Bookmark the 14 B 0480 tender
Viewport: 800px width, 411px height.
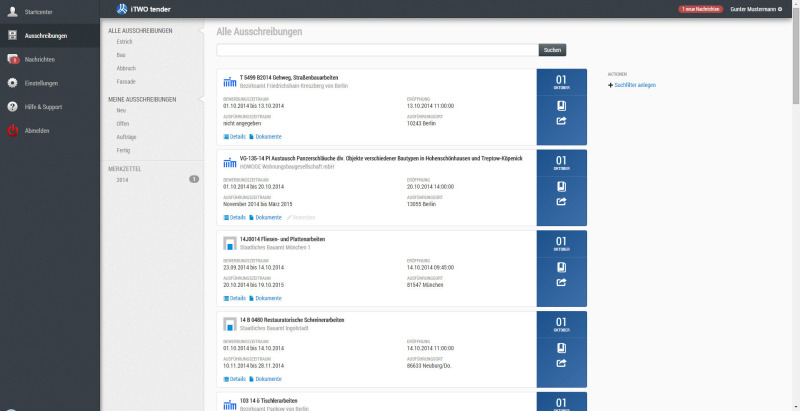point(561,348)
